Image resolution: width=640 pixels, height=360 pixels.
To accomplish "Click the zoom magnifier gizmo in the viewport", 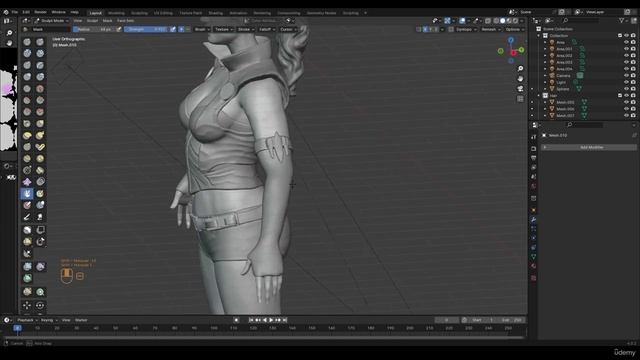I will [x=520, y=69].
